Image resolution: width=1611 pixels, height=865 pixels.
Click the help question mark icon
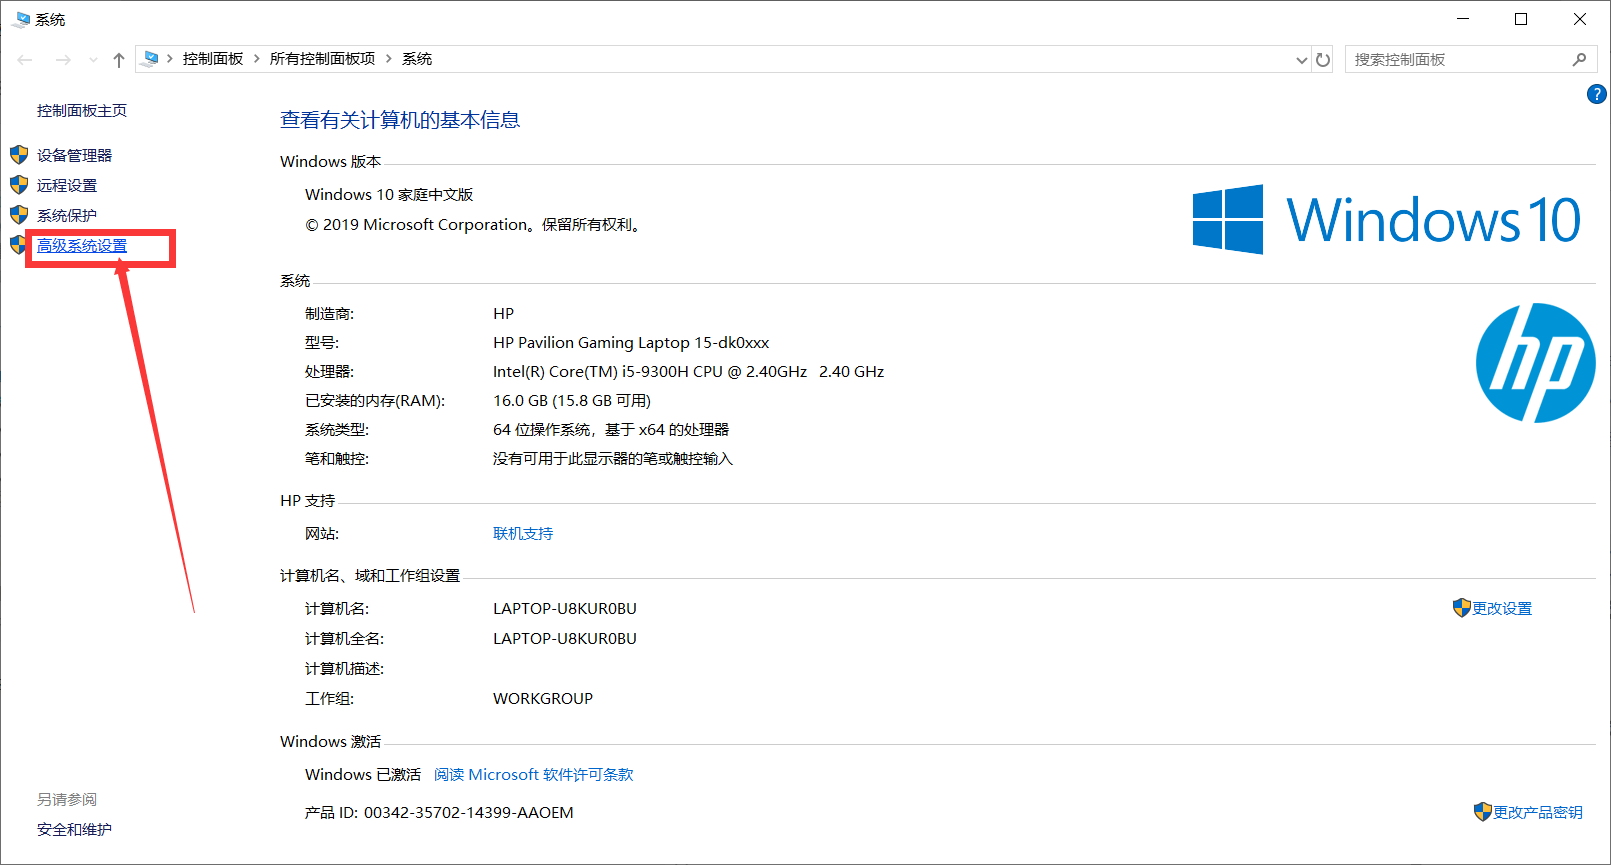point(1596,94)
